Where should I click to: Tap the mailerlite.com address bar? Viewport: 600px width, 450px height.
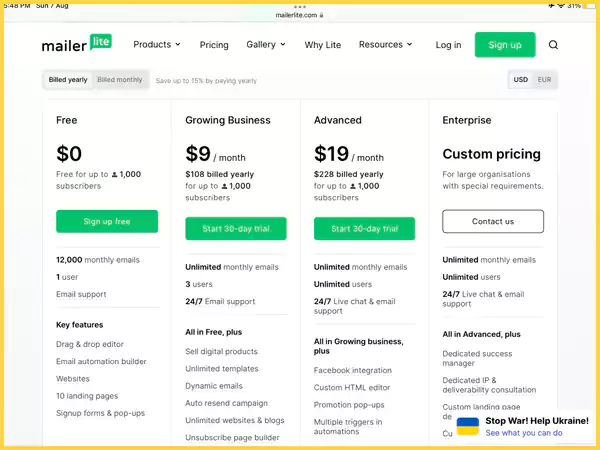pyautogui.click(x=300, y=15)
